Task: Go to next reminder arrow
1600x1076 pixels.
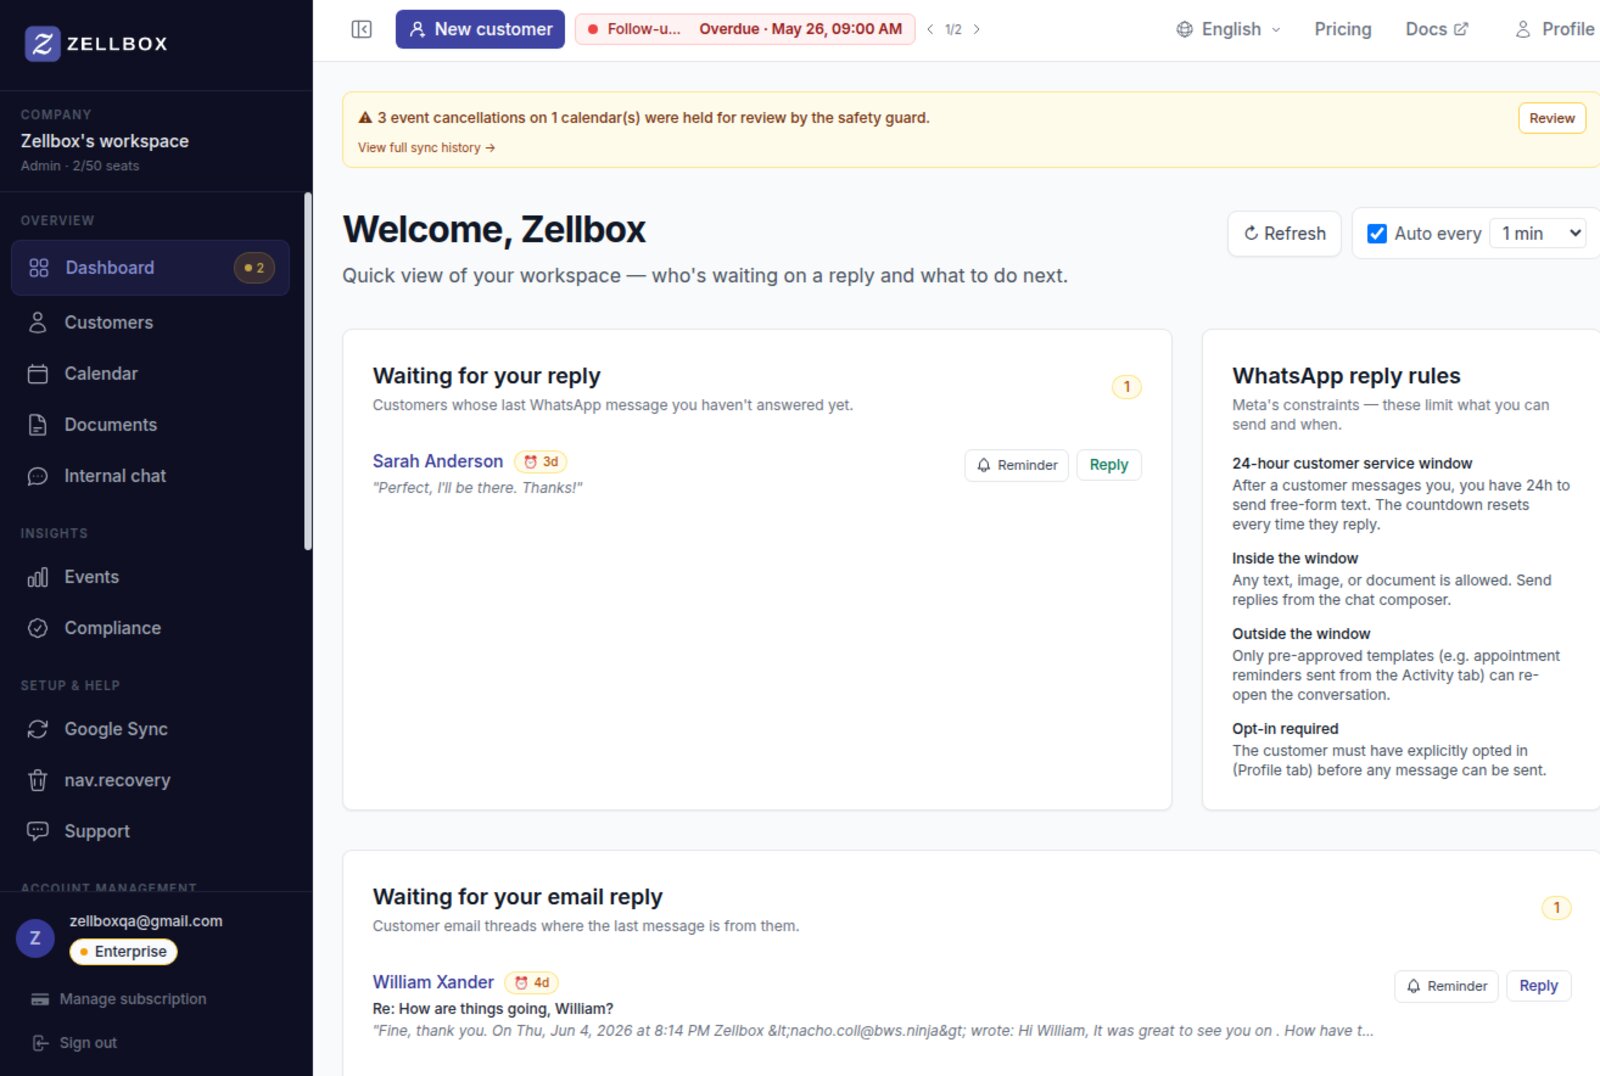Action: [x=977, y=29]
